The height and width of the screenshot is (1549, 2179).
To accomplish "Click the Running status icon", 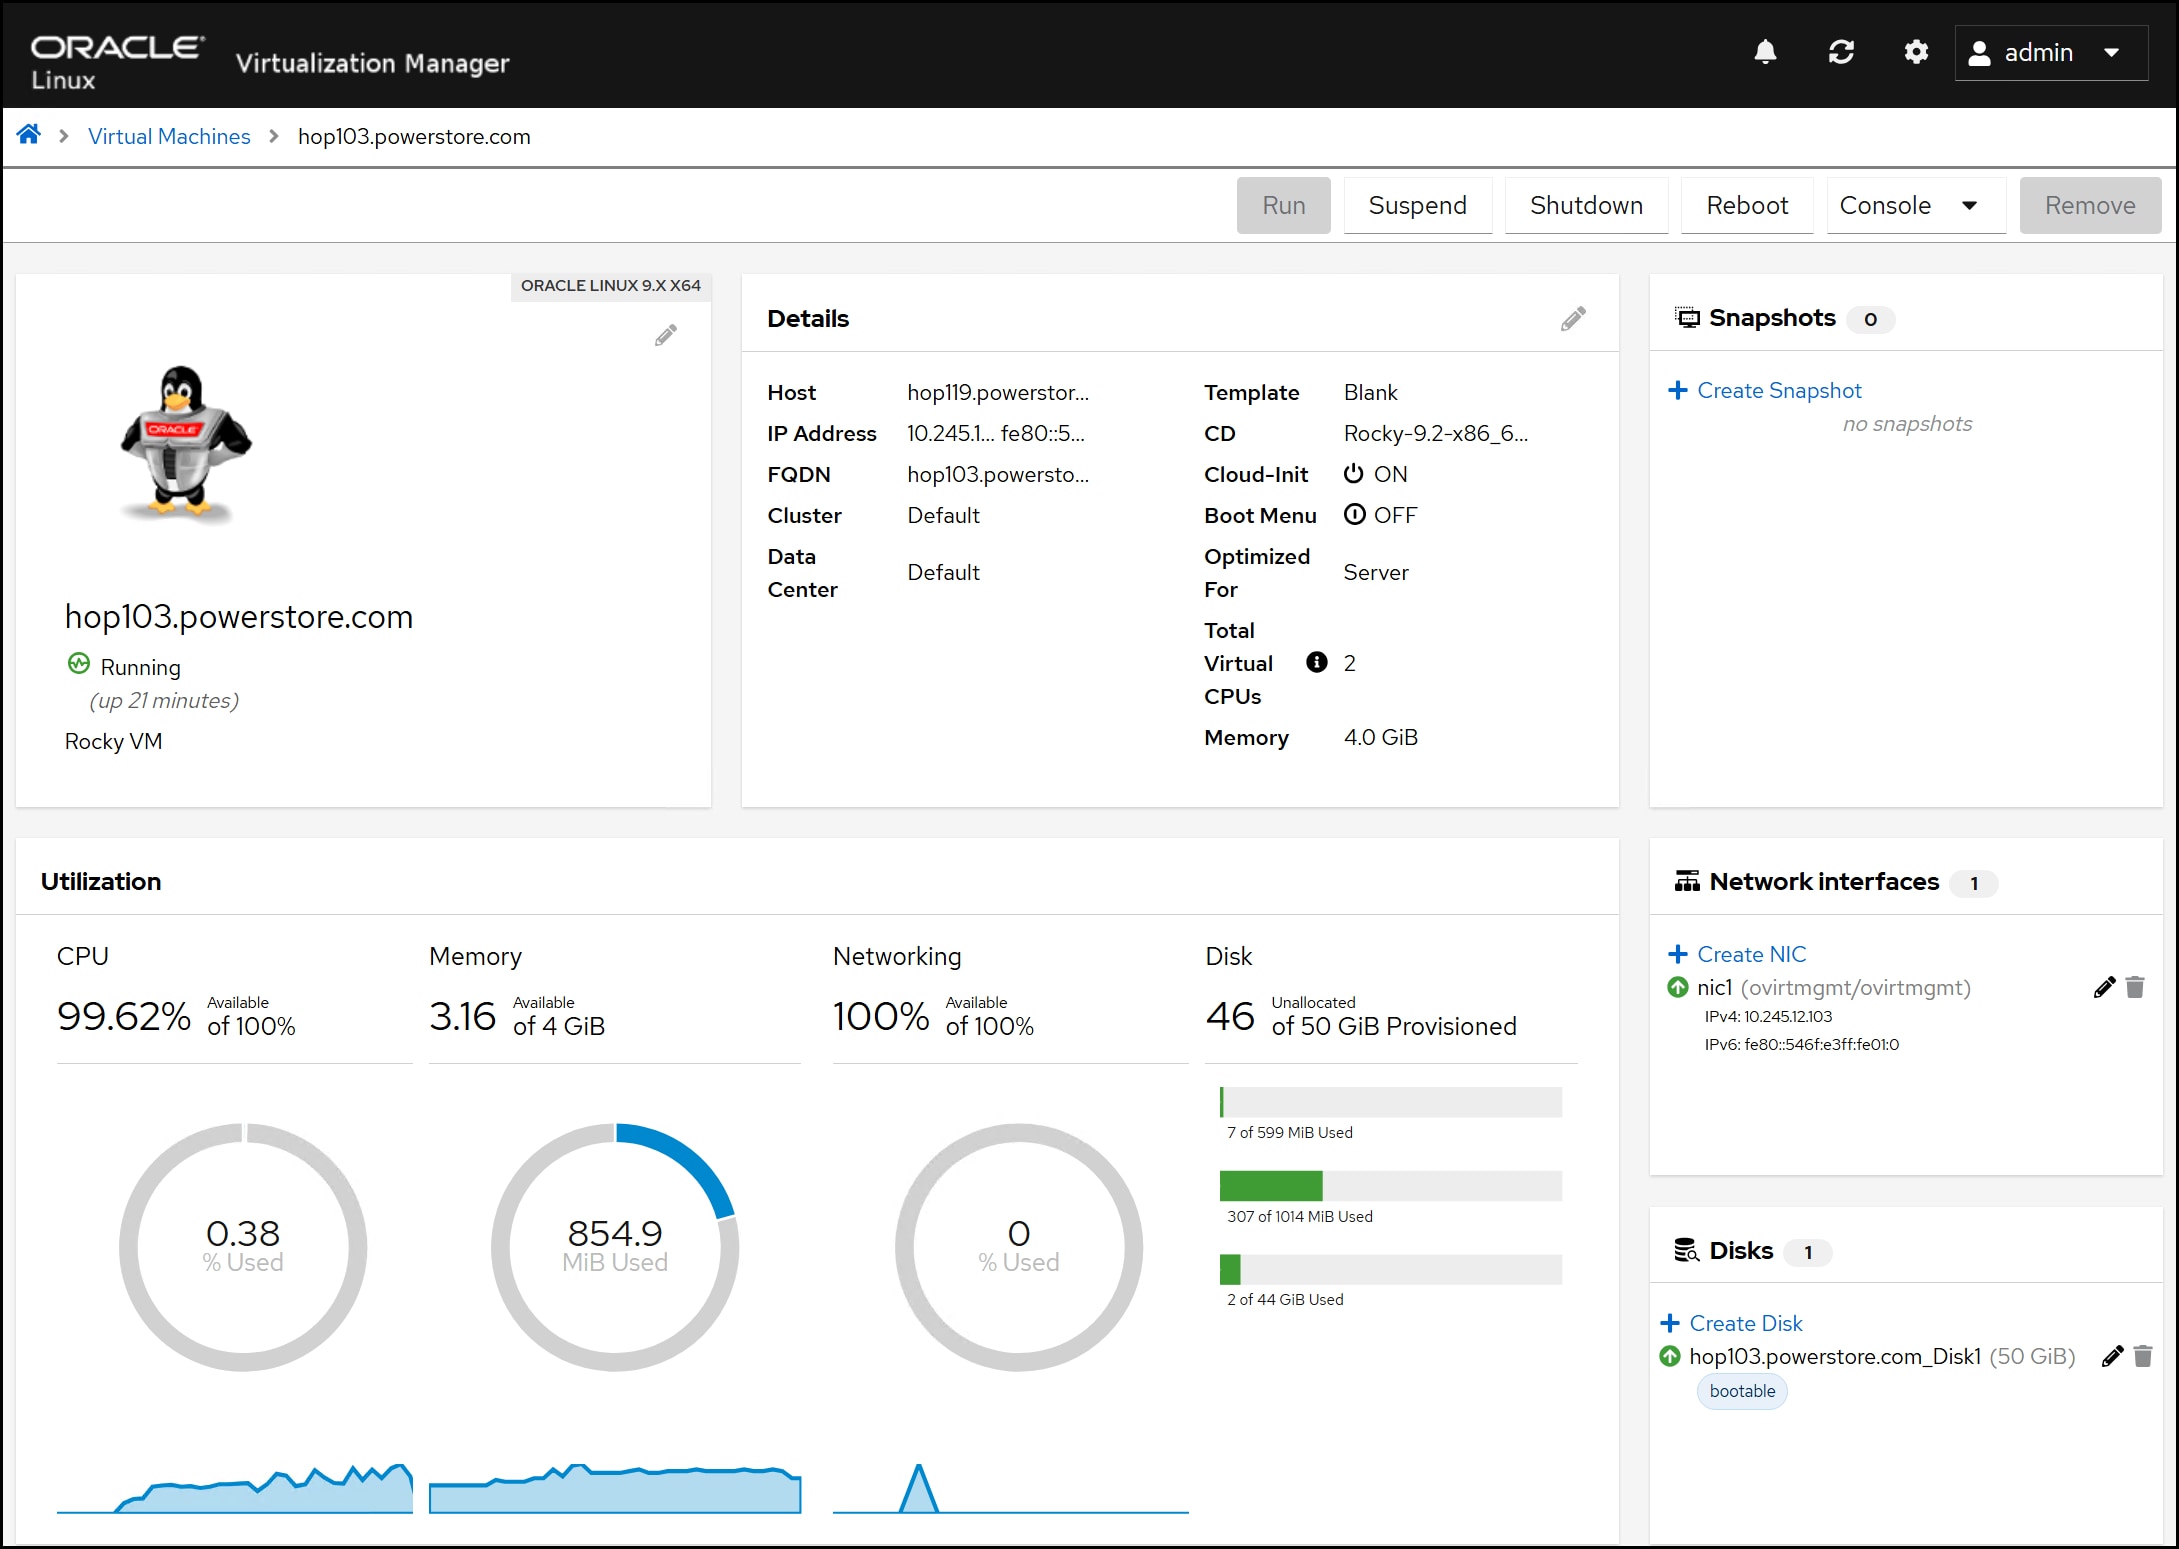I will click(78, 663).
